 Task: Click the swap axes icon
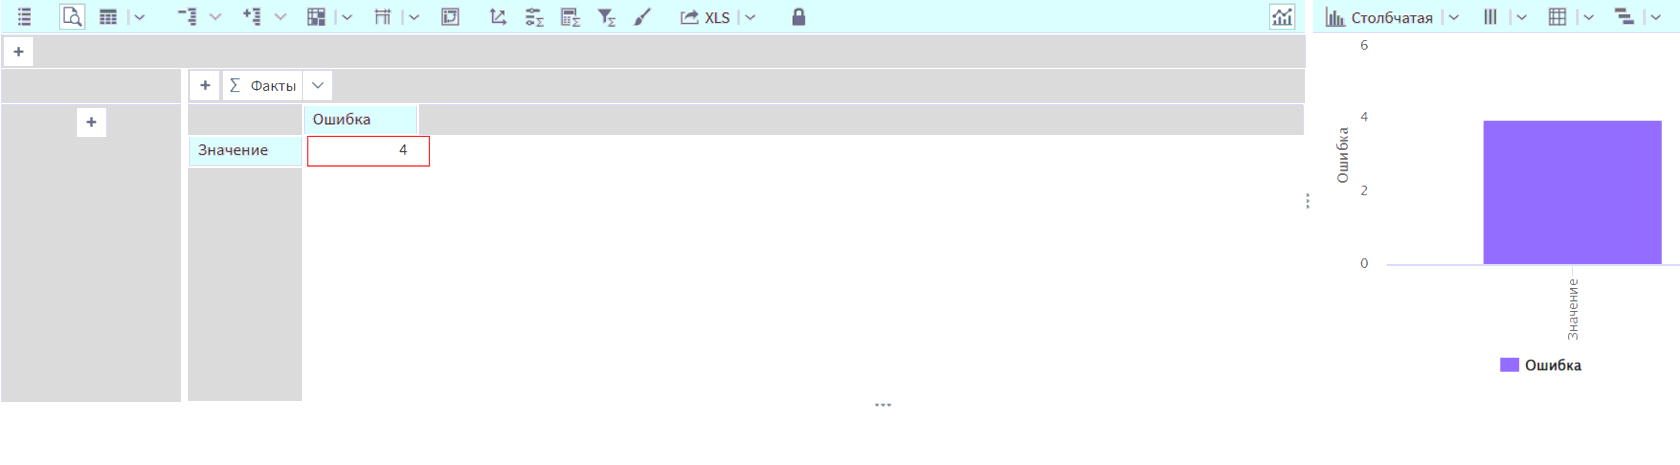(498, 17)
